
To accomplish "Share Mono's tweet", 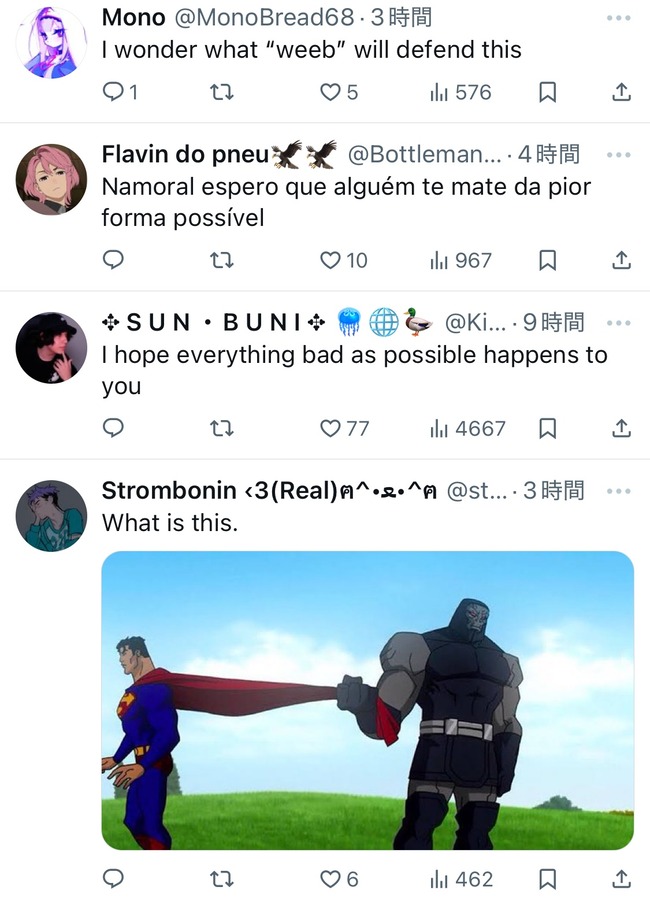I will (621, 92).
